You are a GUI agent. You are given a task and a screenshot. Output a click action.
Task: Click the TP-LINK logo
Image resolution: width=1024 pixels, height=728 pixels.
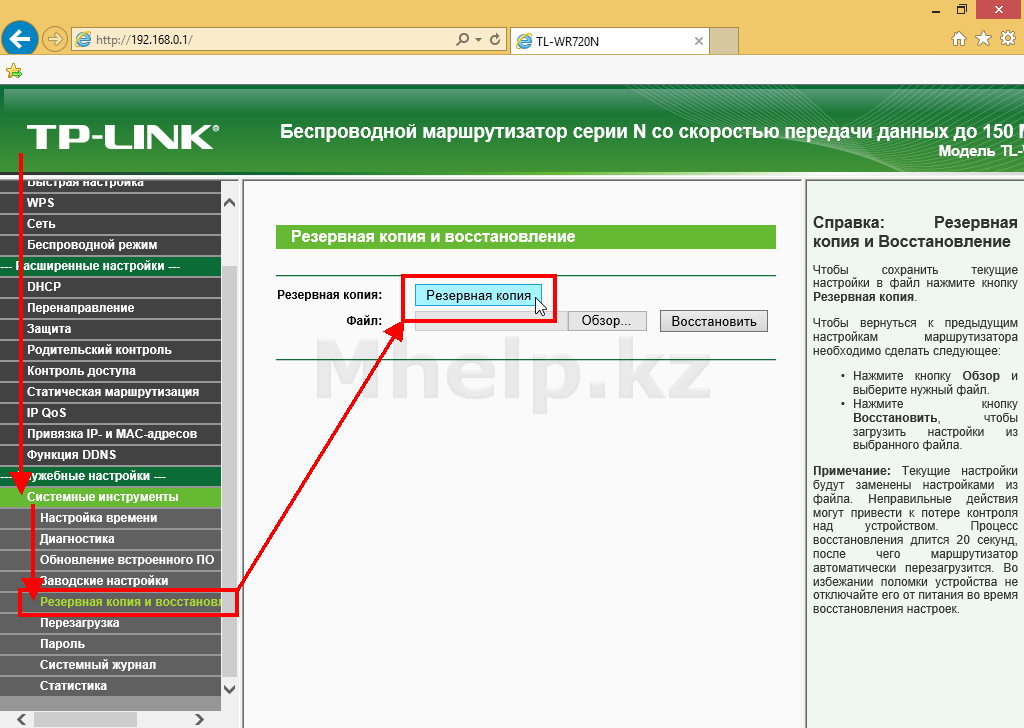(x=123, y=136)
